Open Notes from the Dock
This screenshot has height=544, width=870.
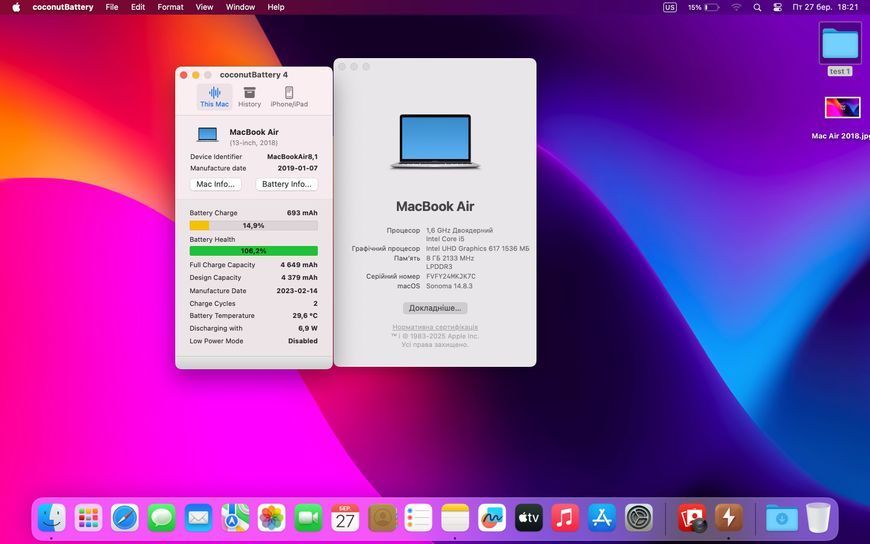pos(455,518)
